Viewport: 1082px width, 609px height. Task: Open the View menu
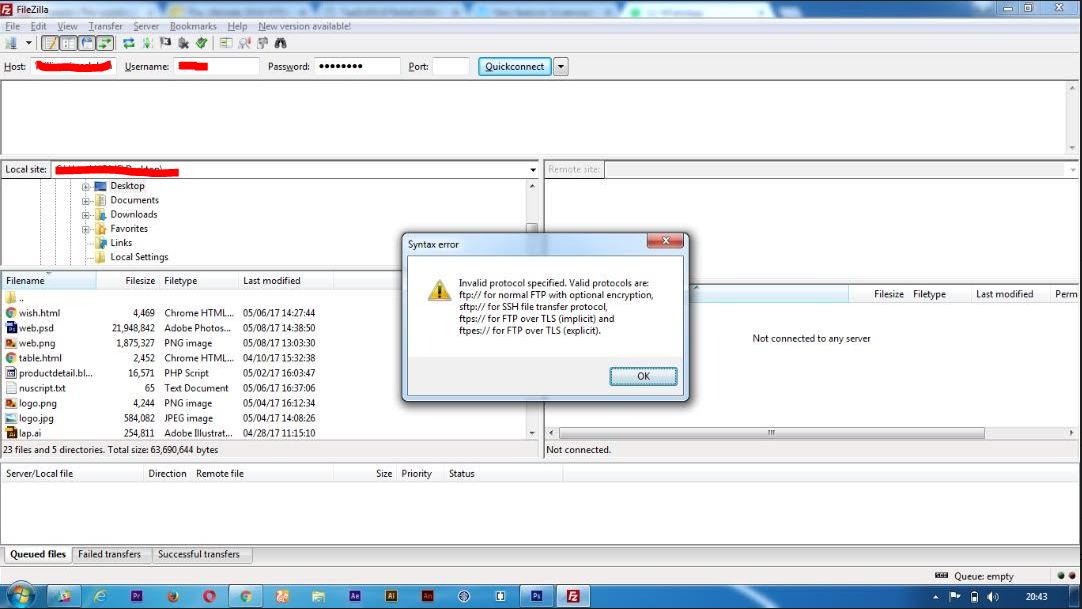click(x=67, y=26)
